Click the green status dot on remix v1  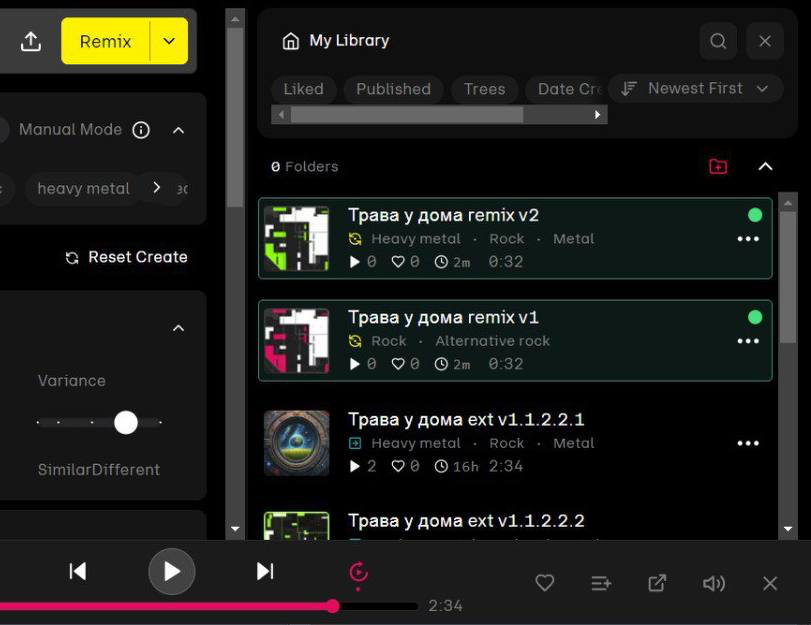[755, 317]
